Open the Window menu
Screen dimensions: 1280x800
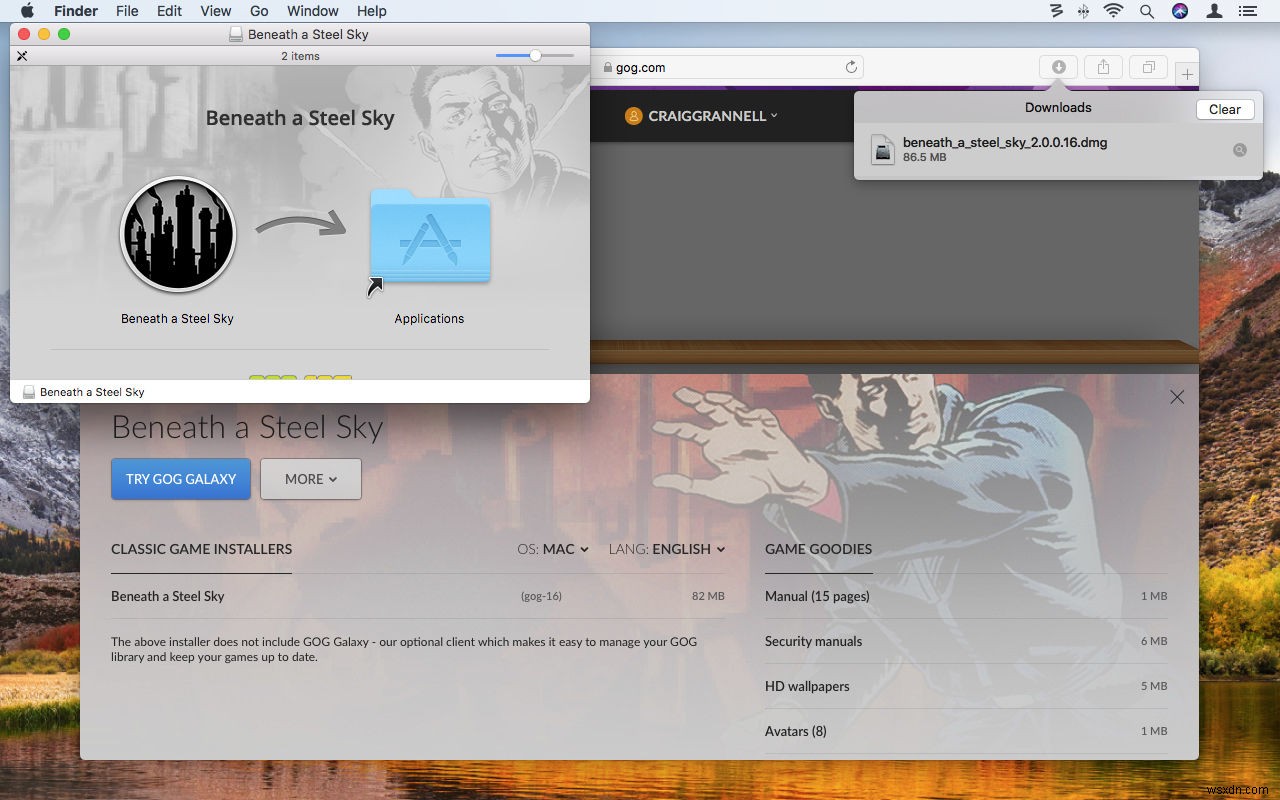click(x=312, y=11)
